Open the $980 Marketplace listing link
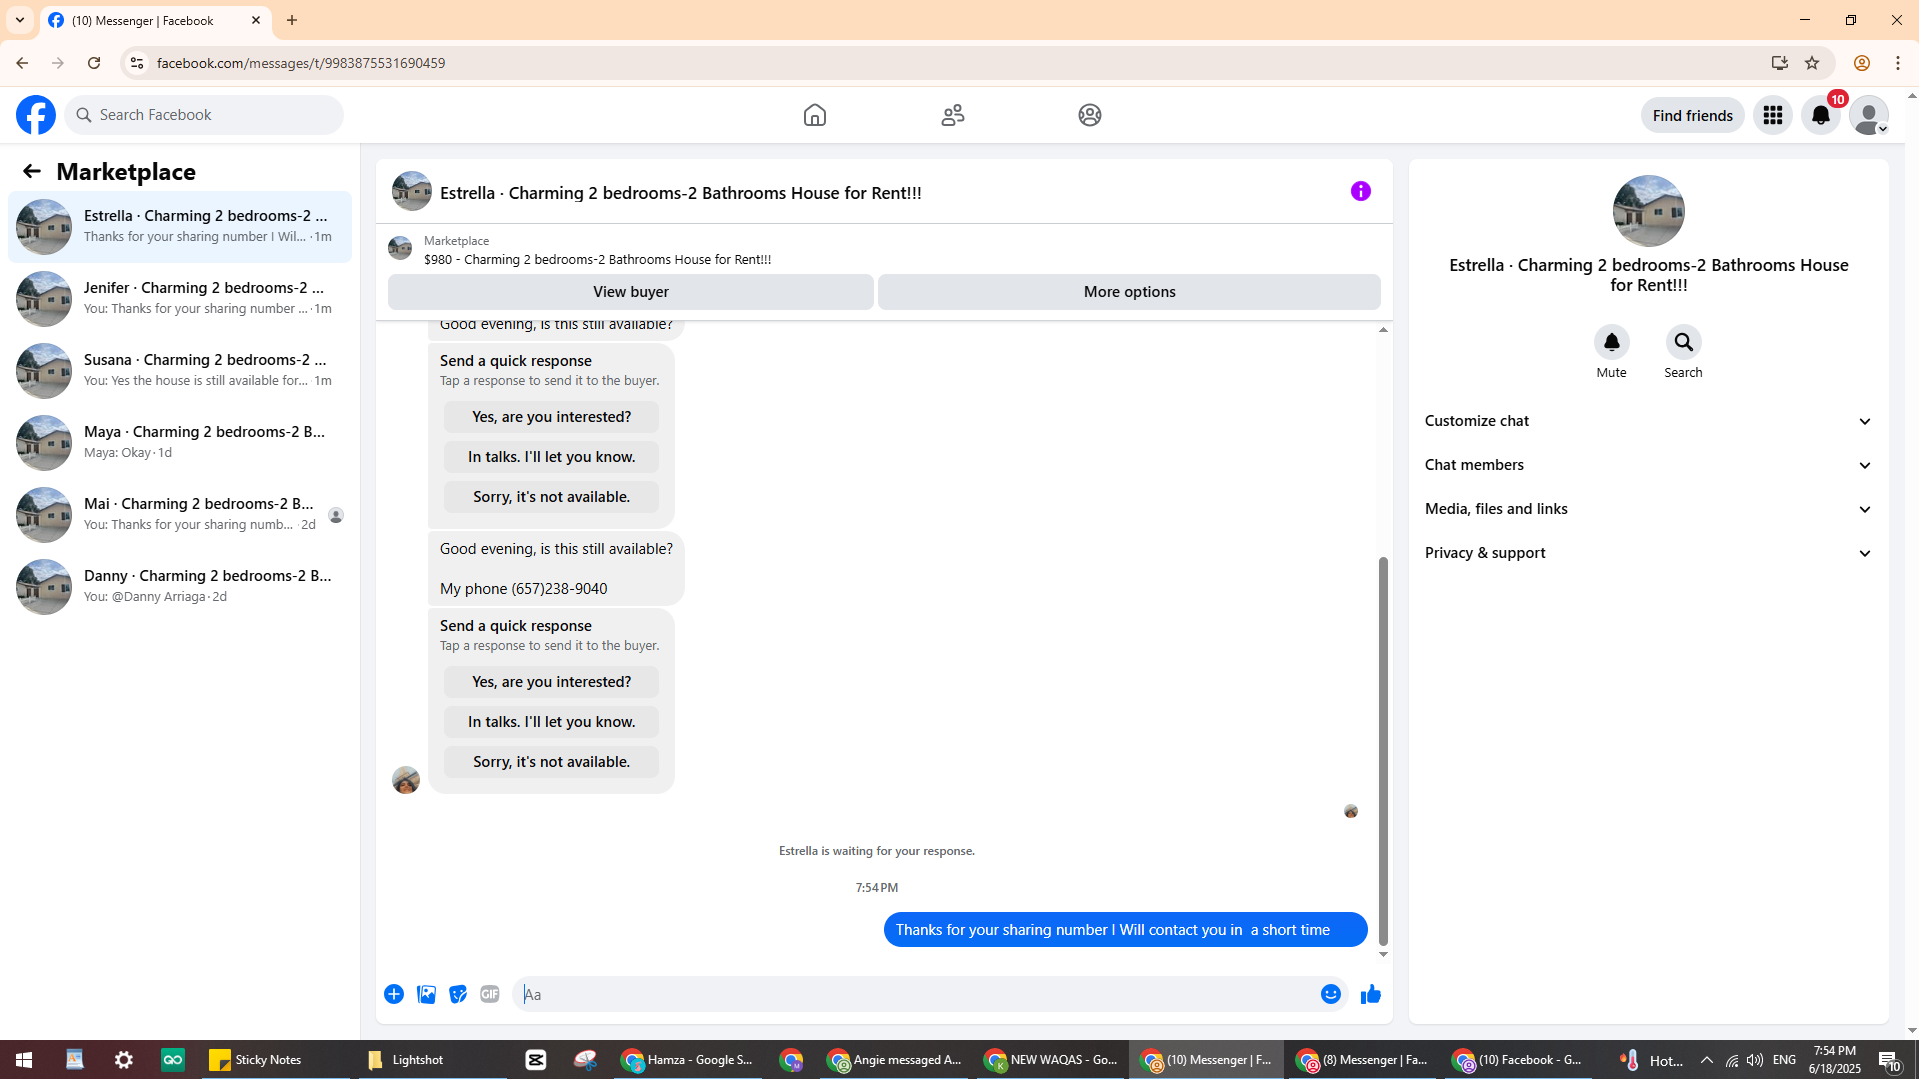The image size is (1919, 1079). coord(597,260)
